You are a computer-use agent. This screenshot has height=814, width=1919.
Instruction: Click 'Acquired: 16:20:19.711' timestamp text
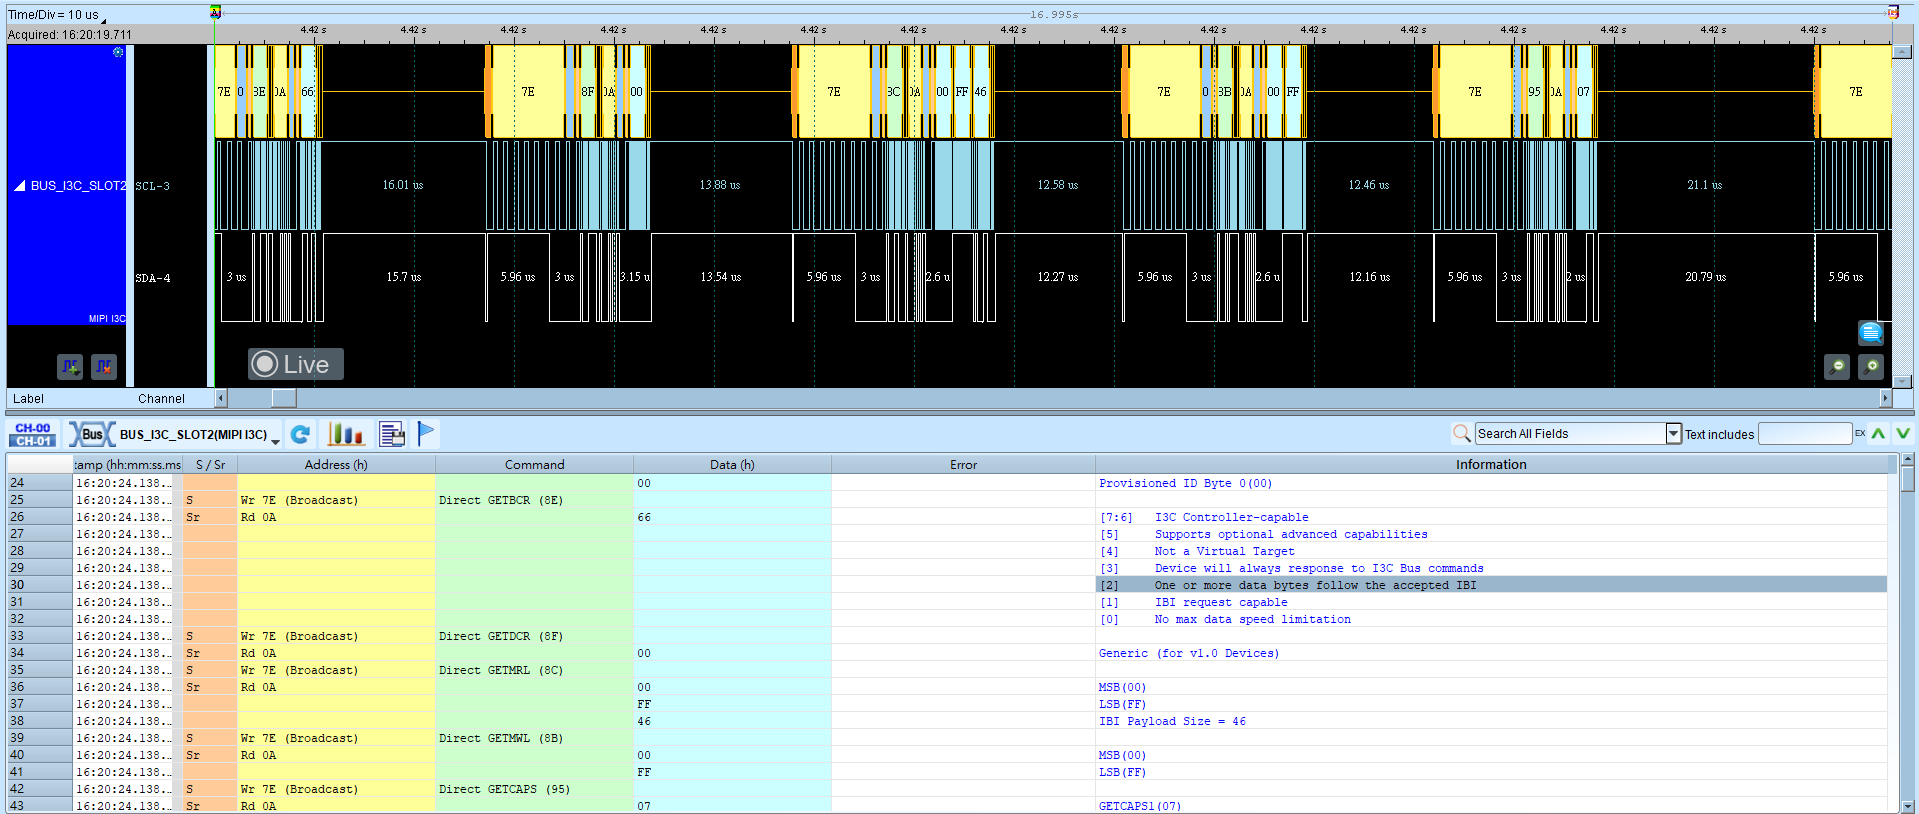click(69, 34)
